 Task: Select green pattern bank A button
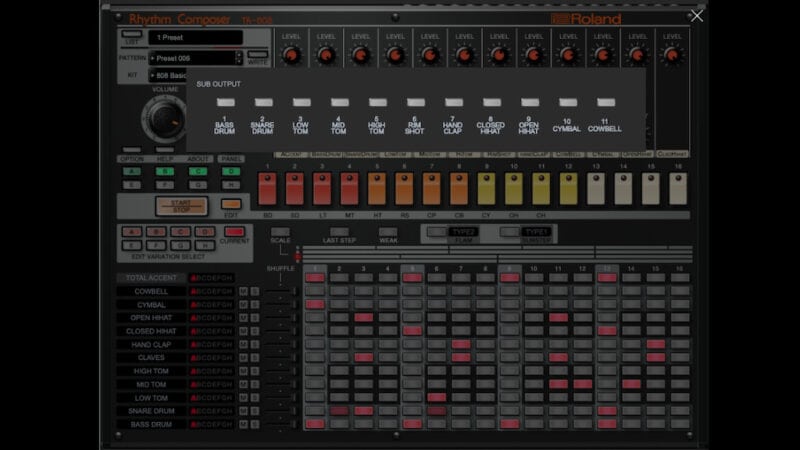click(x=132, y=171)
